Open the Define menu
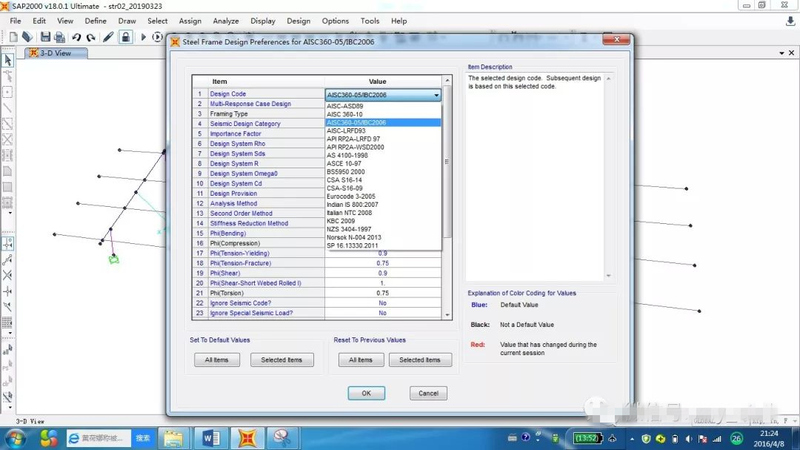Screen dimensions: 800x450 point(95,21)
